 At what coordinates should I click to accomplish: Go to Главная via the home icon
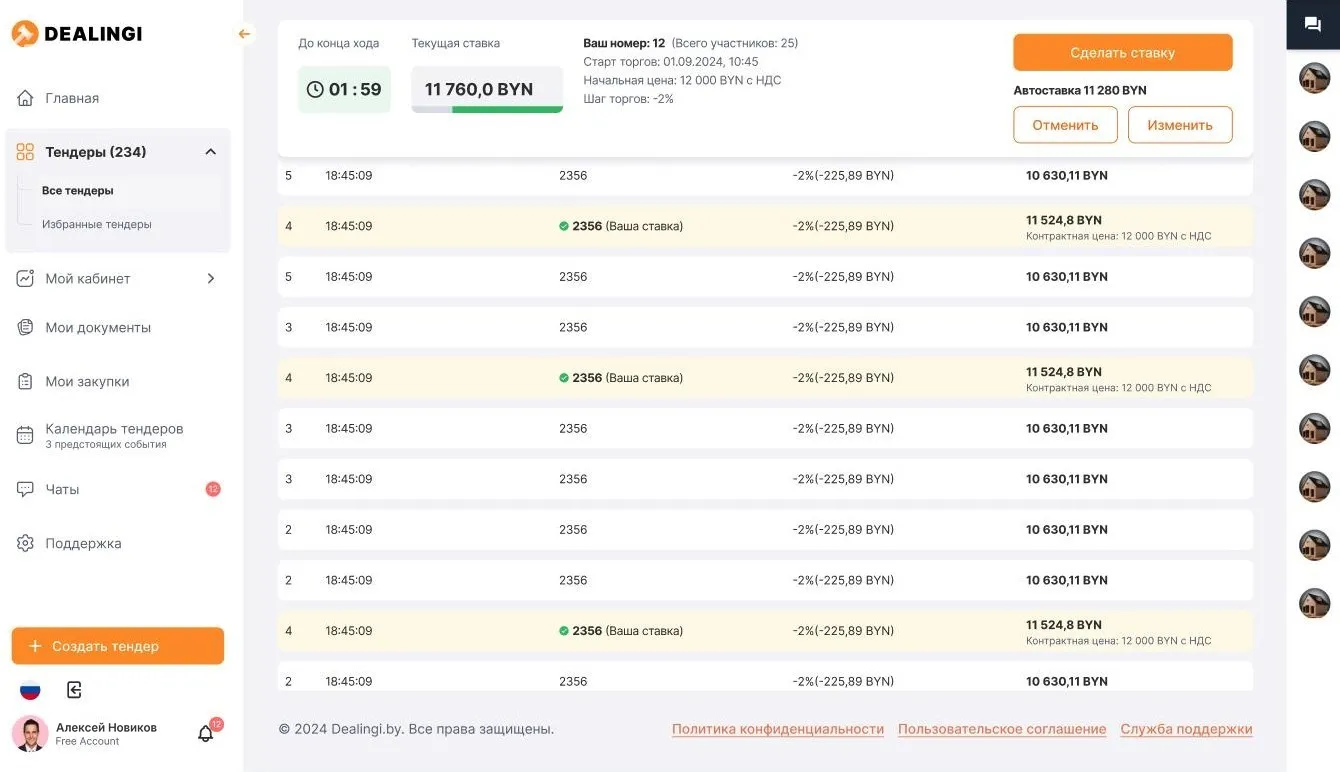26,98
